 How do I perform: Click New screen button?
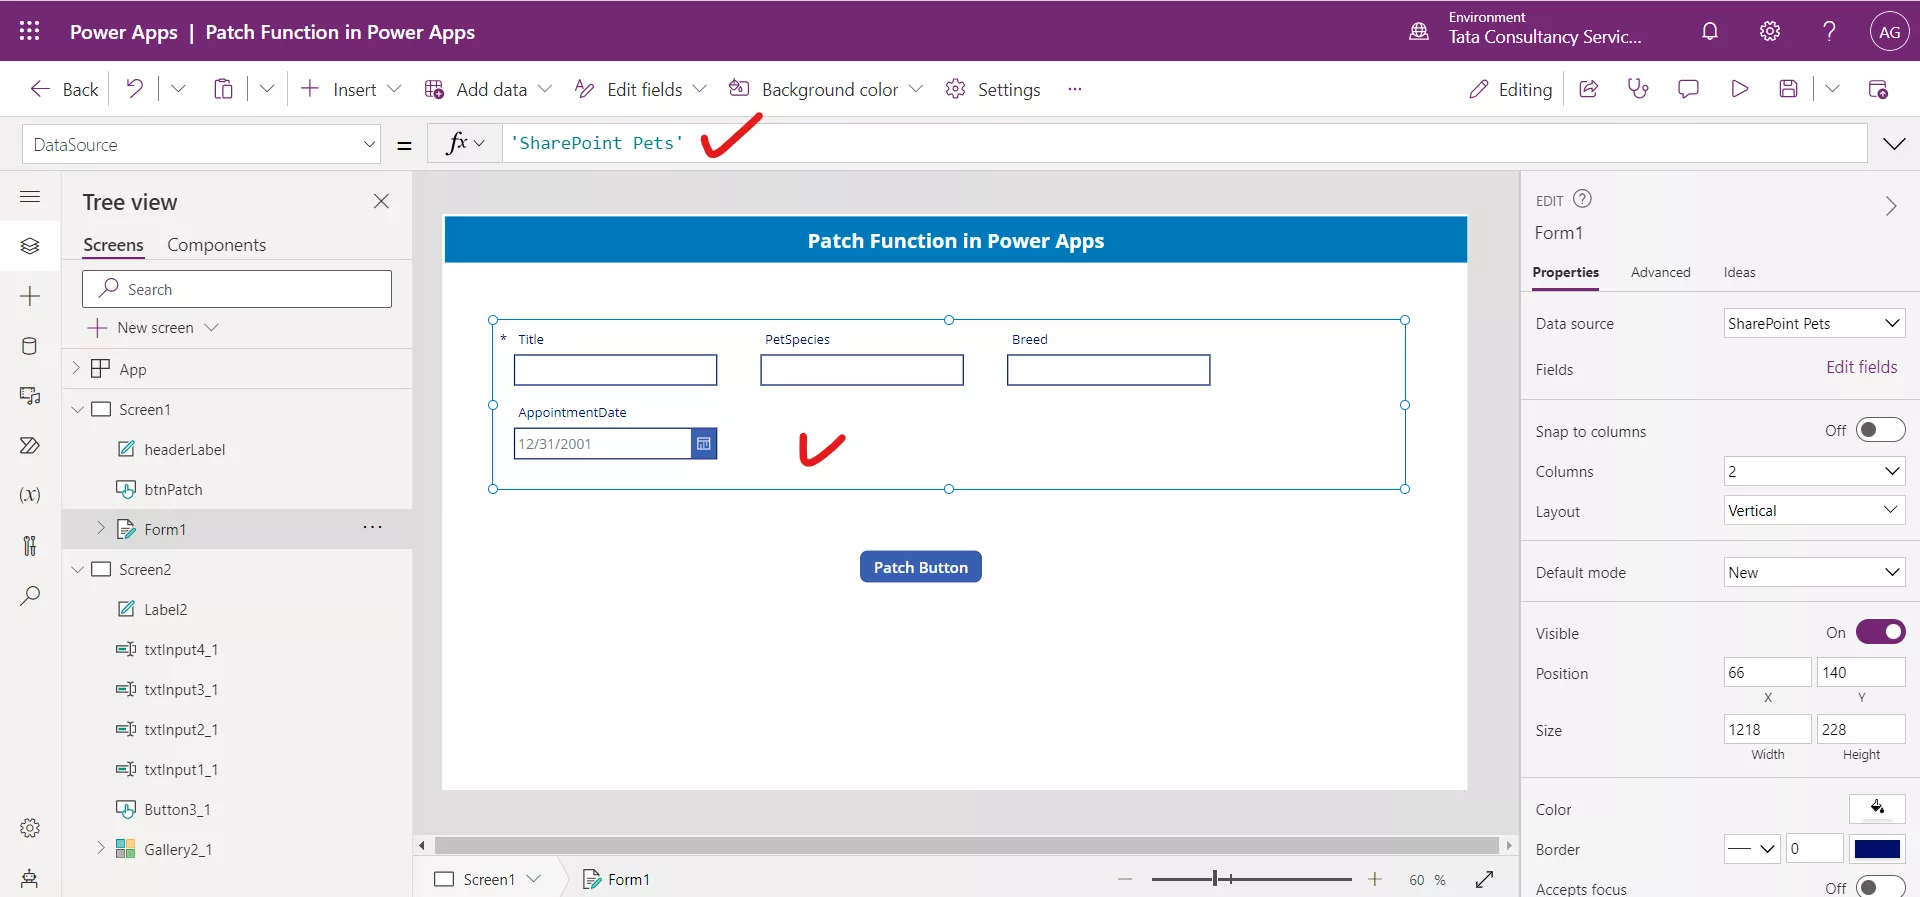point(153,327)
